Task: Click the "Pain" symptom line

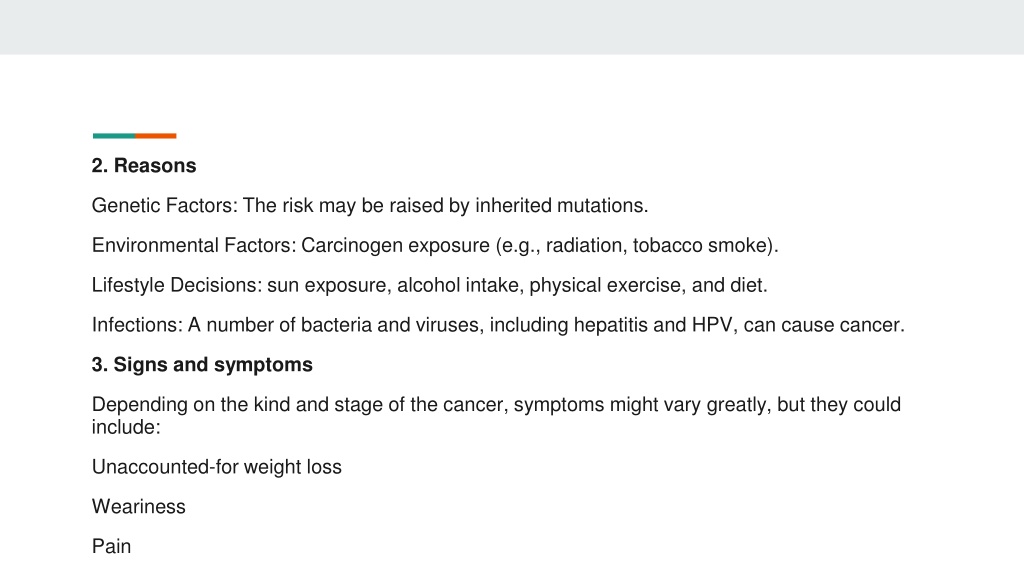Action: (111, 547)
